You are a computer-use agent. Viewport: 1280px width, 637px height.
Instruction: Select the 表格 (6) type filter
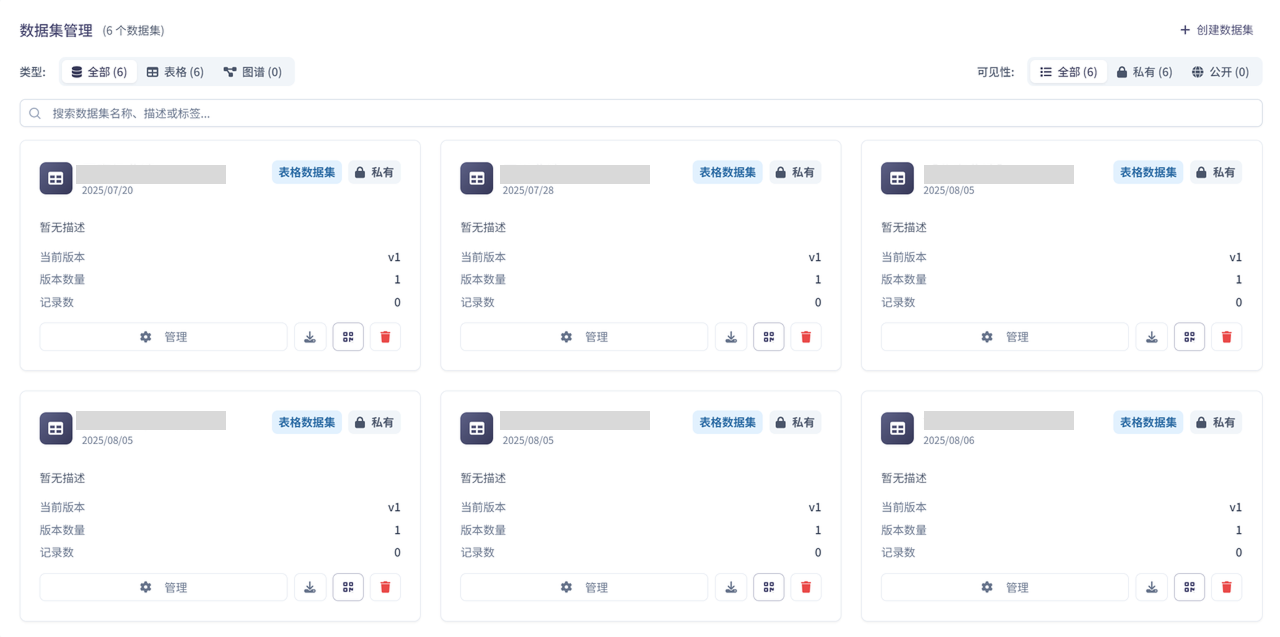174,71
